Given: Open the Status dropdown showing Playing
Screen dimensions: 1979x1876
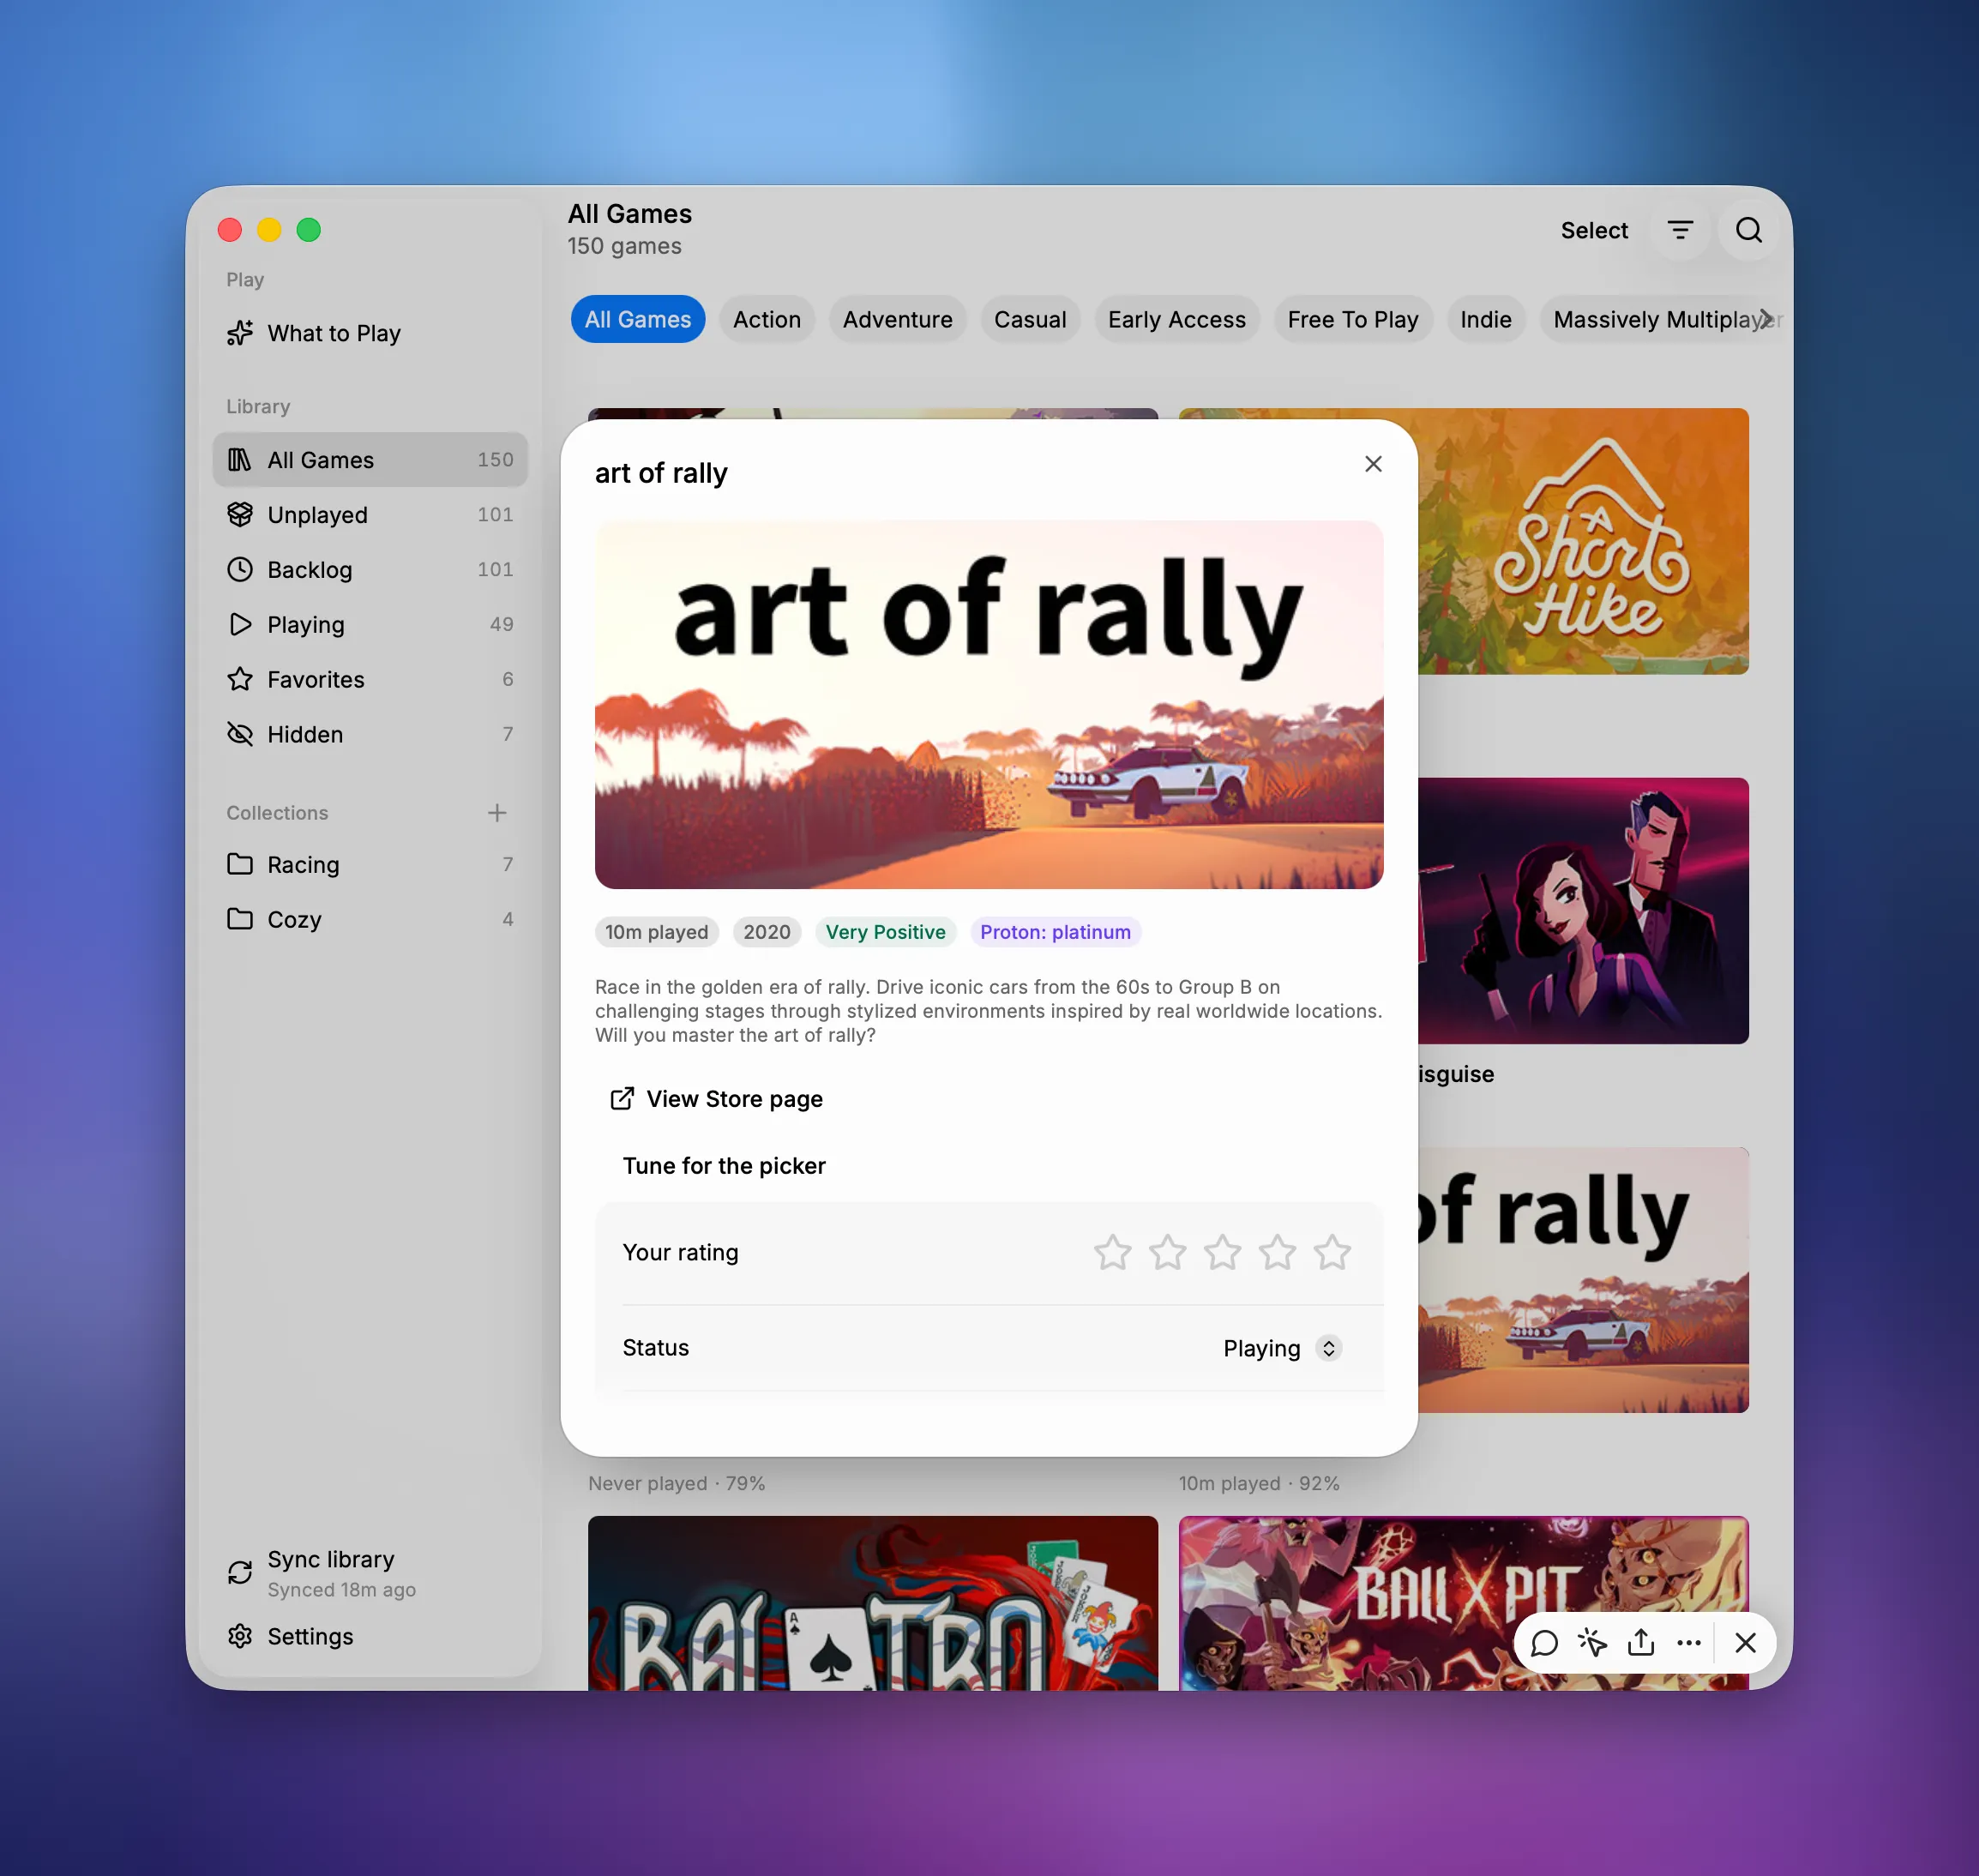Looking at the screenshot, I should tap(1283, 1349).
